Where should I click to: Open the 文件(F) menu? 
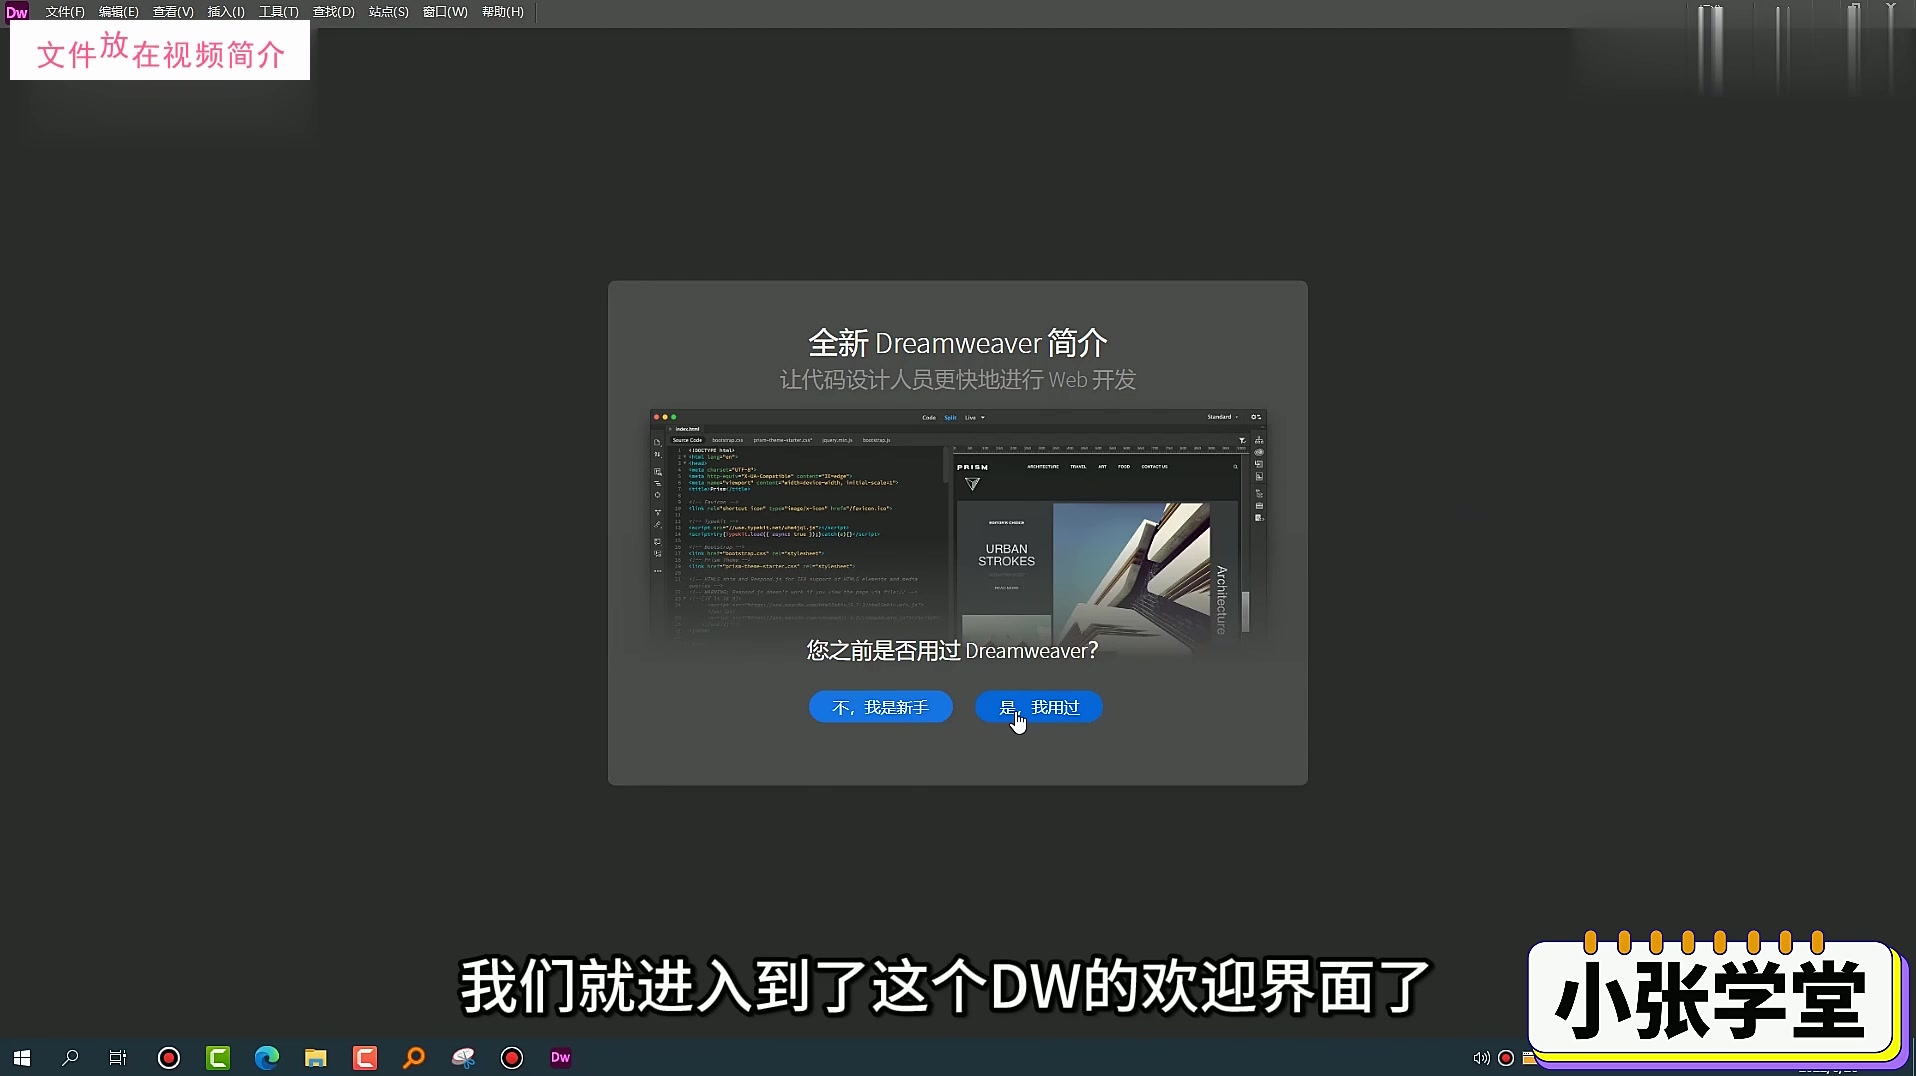point(65,12)
